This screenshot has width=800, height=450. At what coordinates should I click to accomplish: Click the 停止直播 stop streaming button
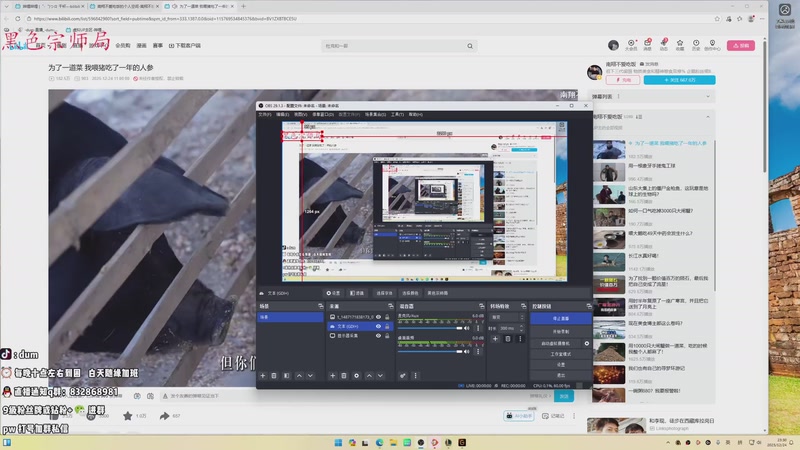[x=560, y=318]
